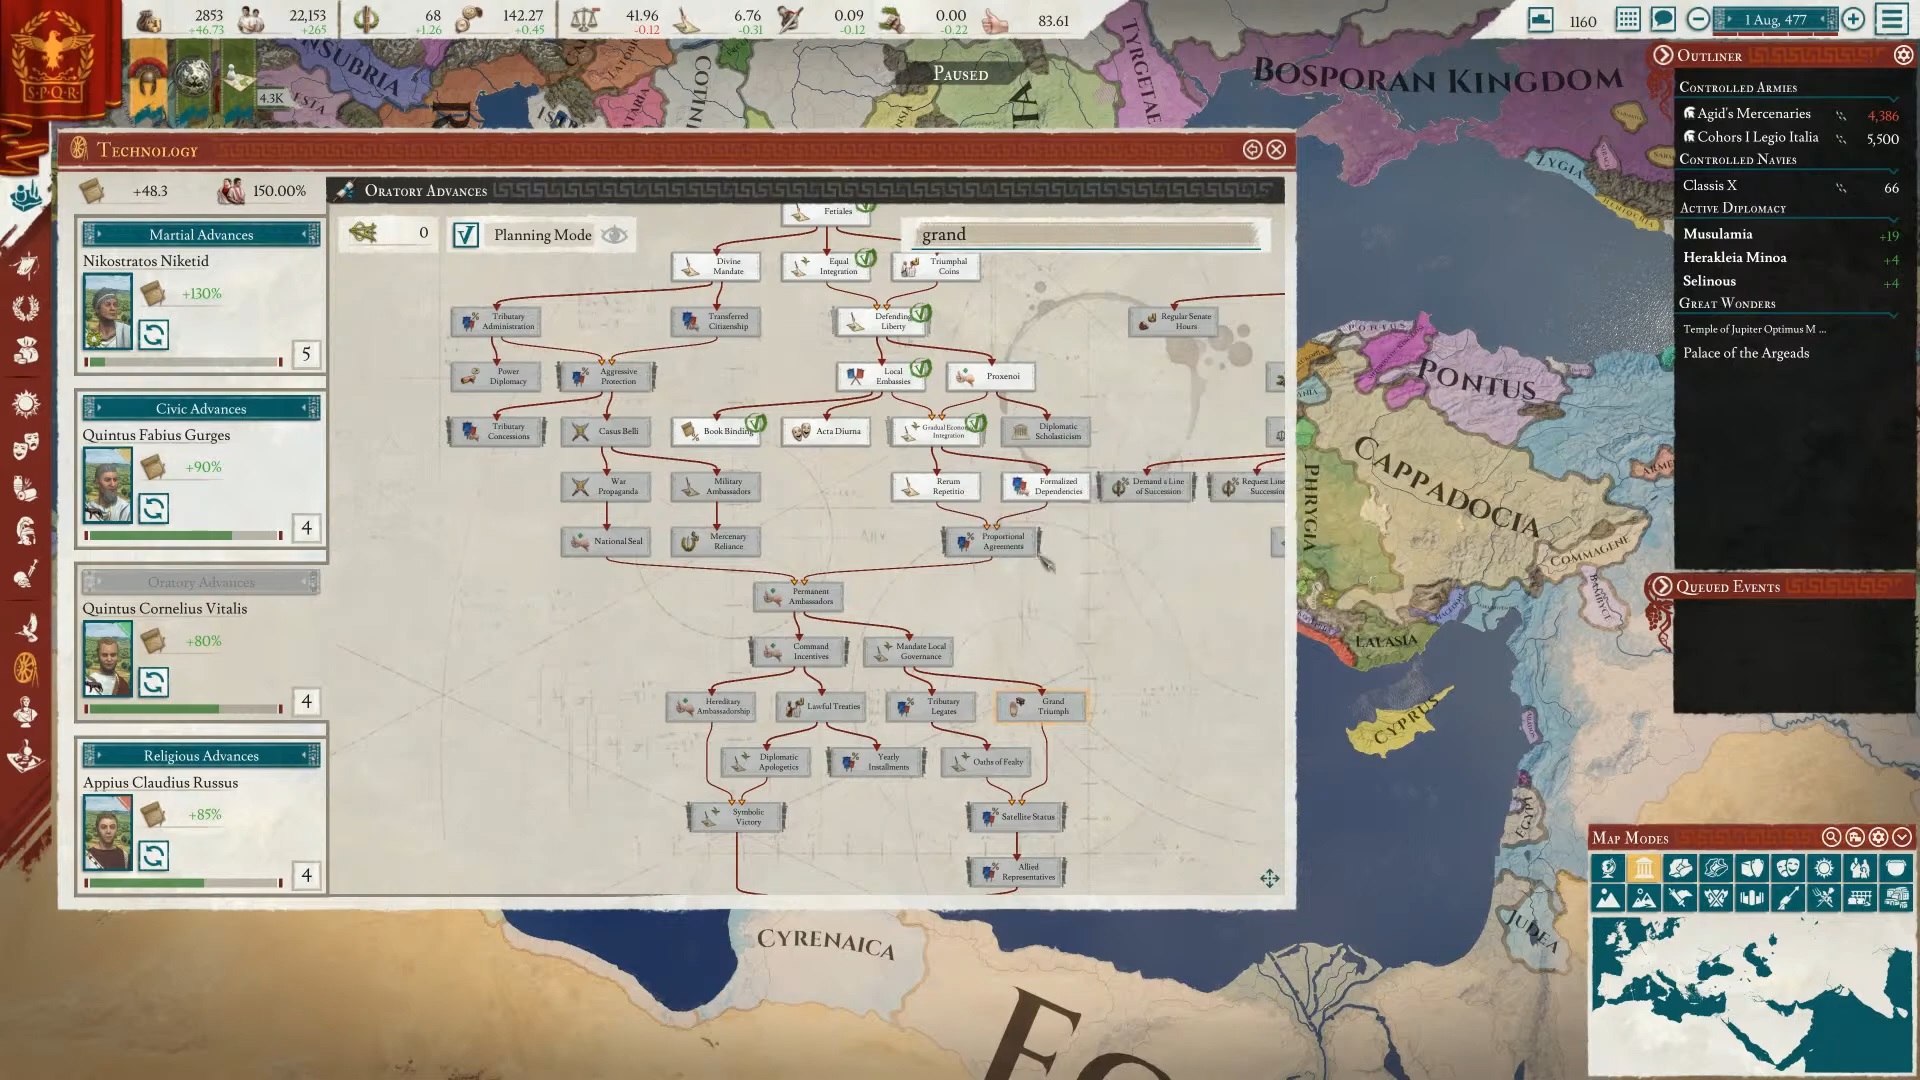Open the map modes search magnifier
The width and height of the screenshot is (1920, 1080).
(x=1831, y=838)
